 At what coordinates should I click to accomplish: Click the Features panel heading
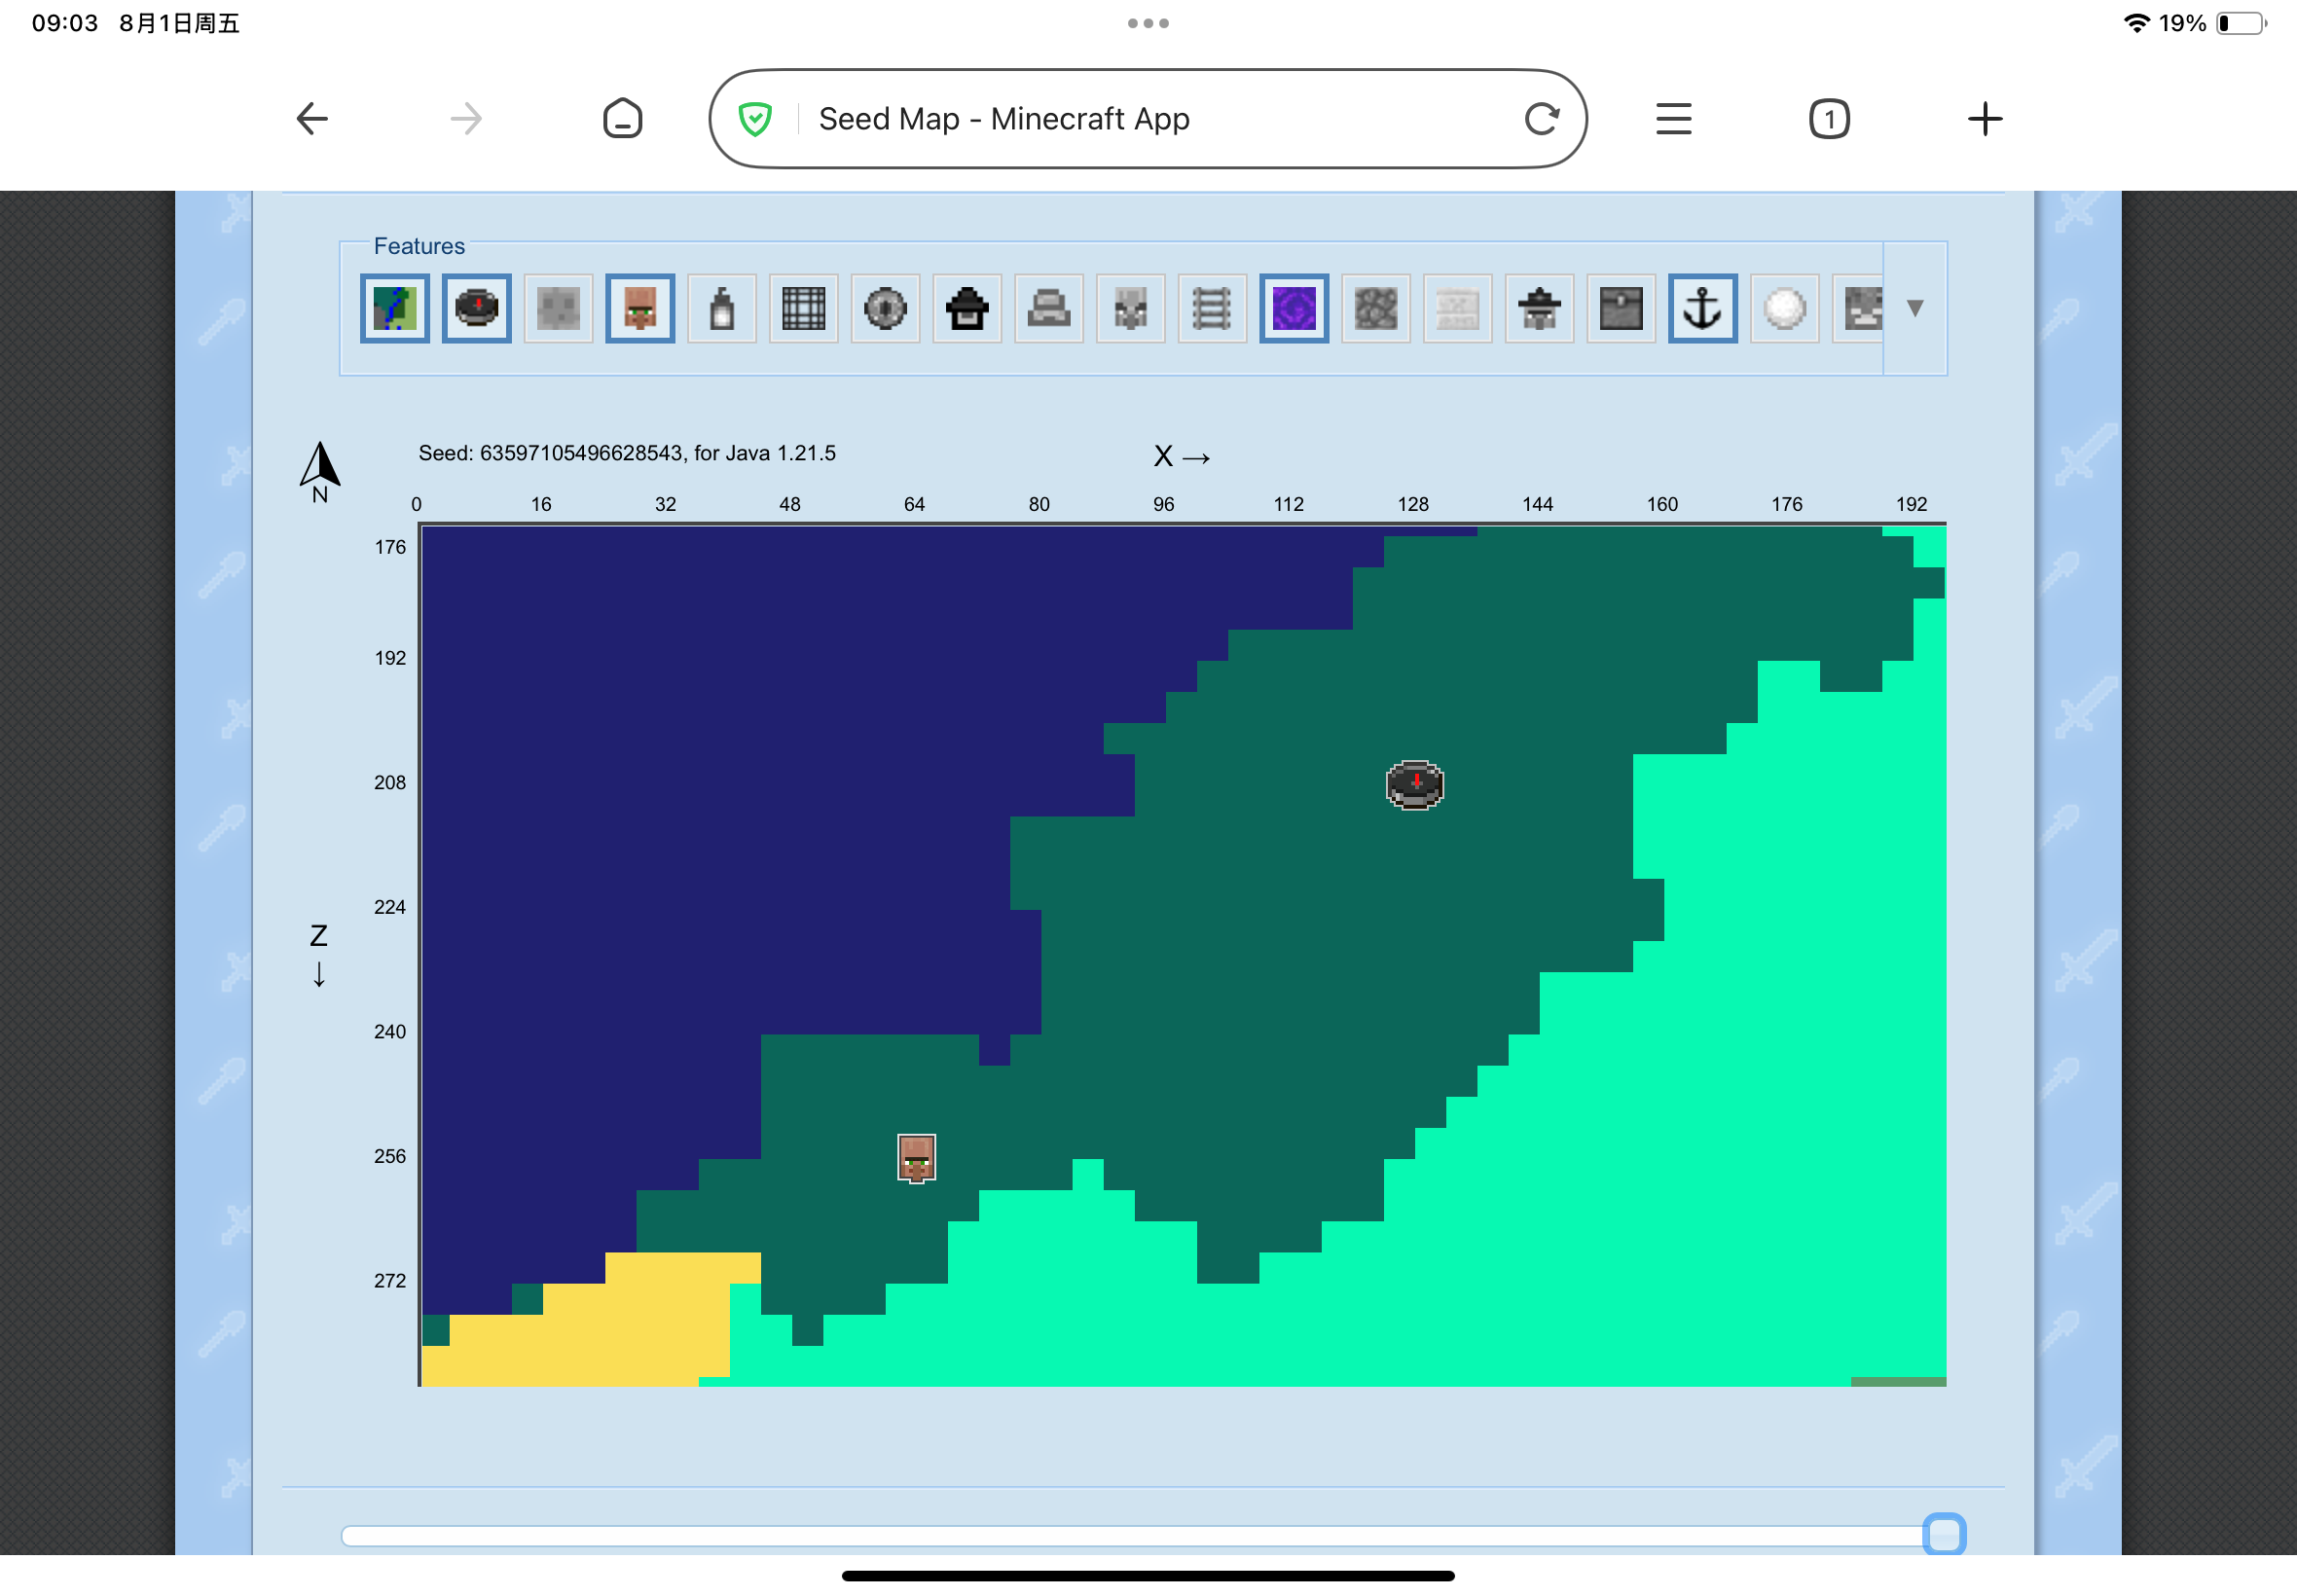[419, 246]
